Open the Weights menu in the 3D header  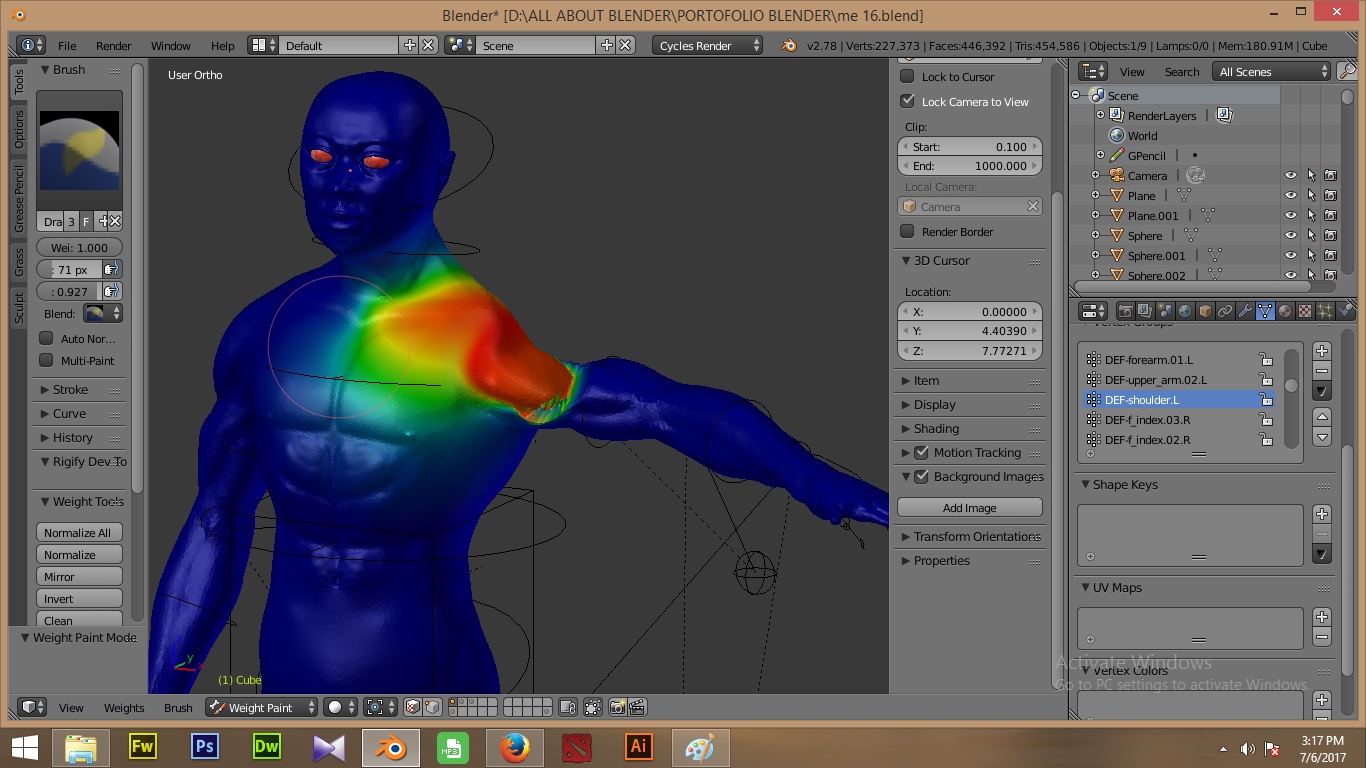tap(124, 707)
